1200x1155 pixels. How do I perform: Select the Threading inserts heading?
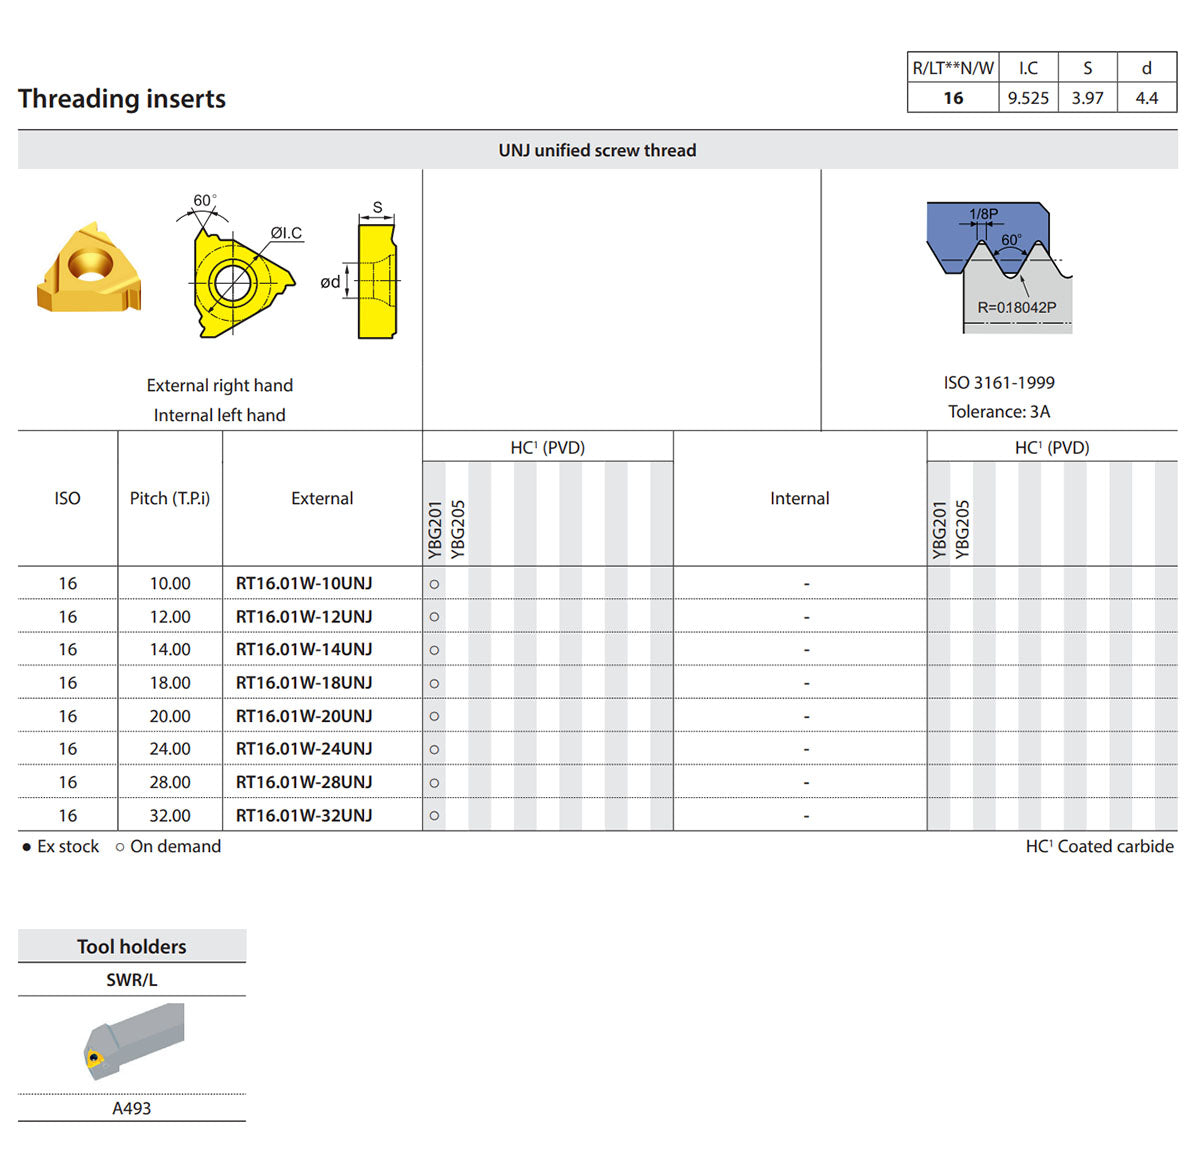click(x=122, y=99)
